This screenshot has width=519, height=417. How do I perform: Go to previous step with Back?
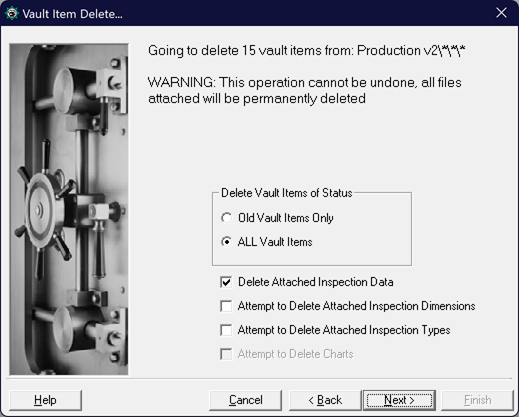pos(325,400)
